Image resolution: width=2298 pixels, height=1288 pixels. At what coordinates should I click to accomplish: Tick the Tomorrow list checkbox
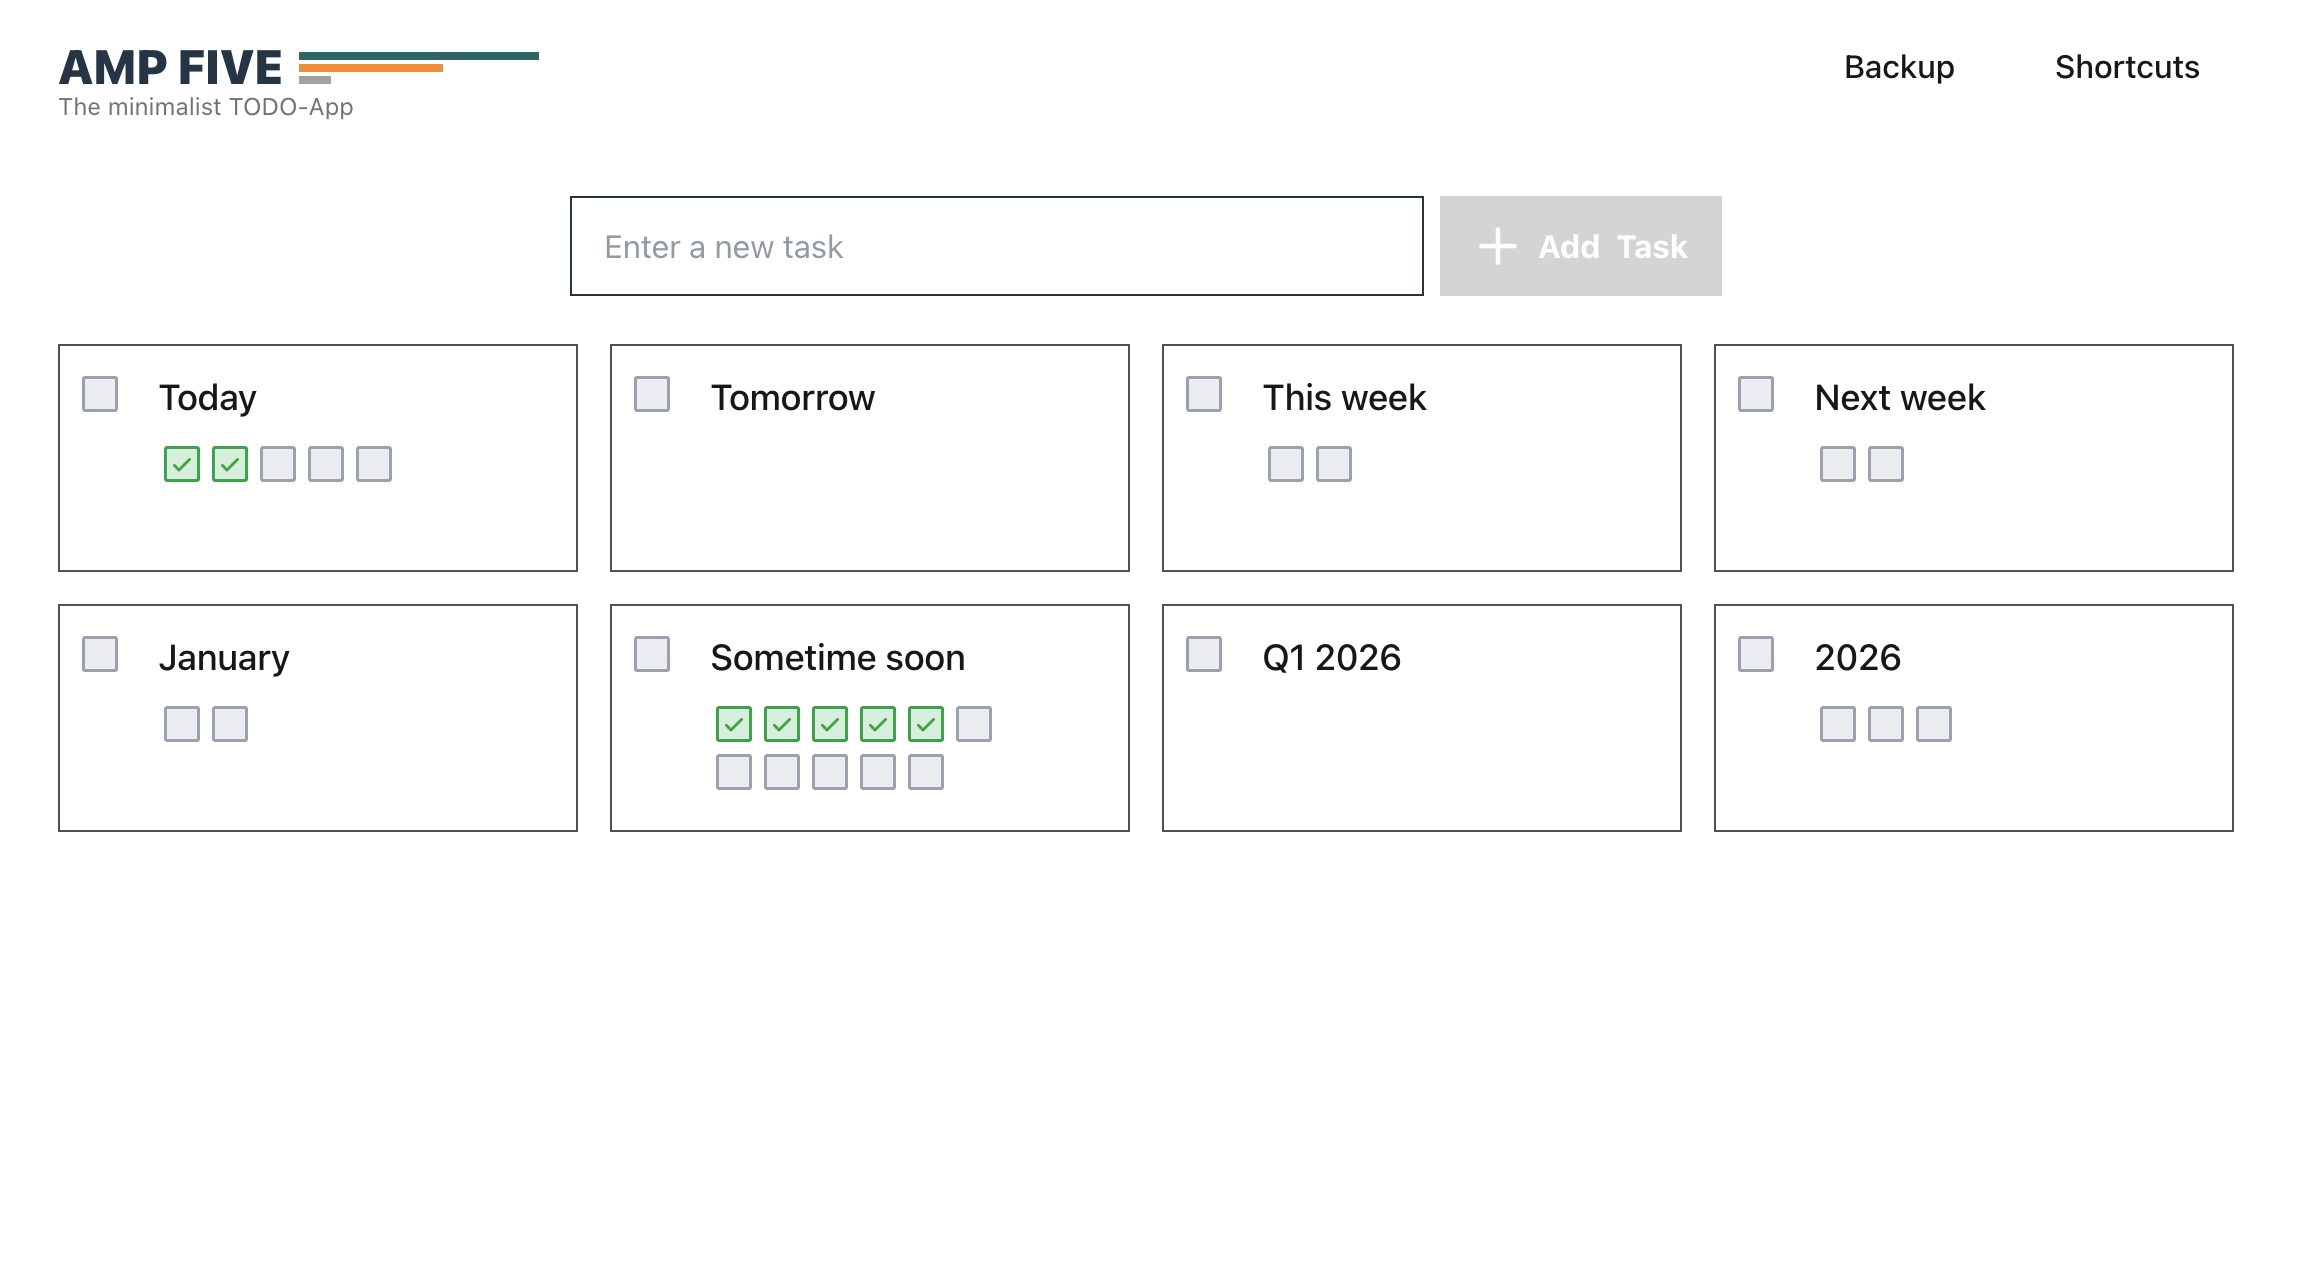click(x=652, y=394)
